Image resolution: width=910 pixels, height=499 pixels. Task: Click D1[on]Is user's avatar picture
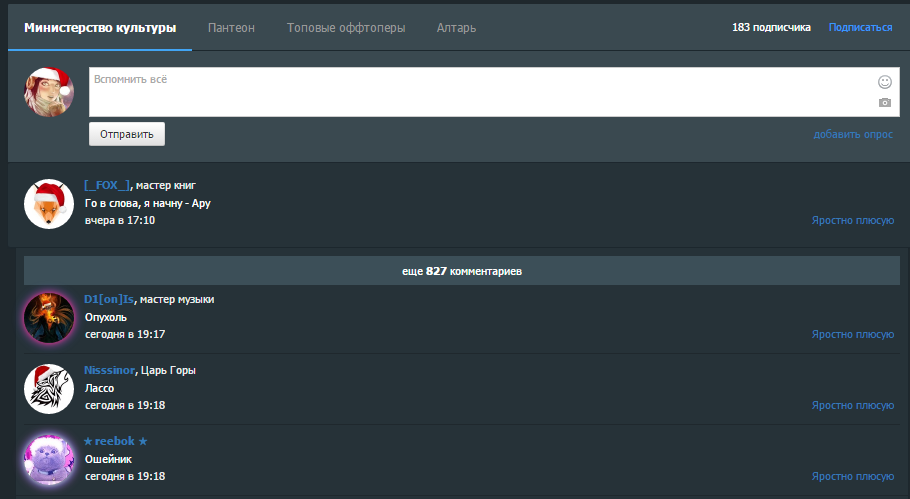click(49, 317)
